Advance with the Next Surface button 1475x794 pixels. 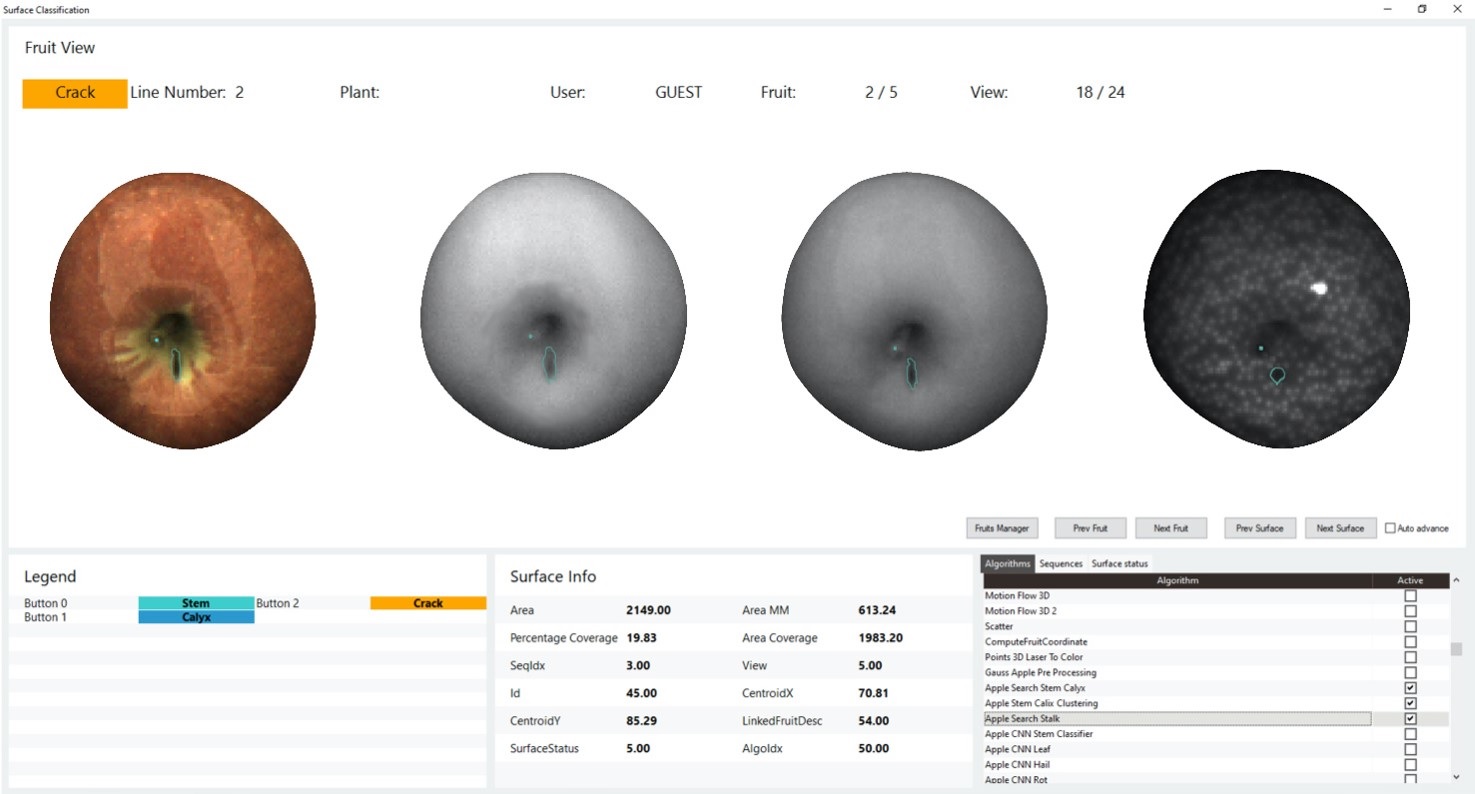(1340, 528)
